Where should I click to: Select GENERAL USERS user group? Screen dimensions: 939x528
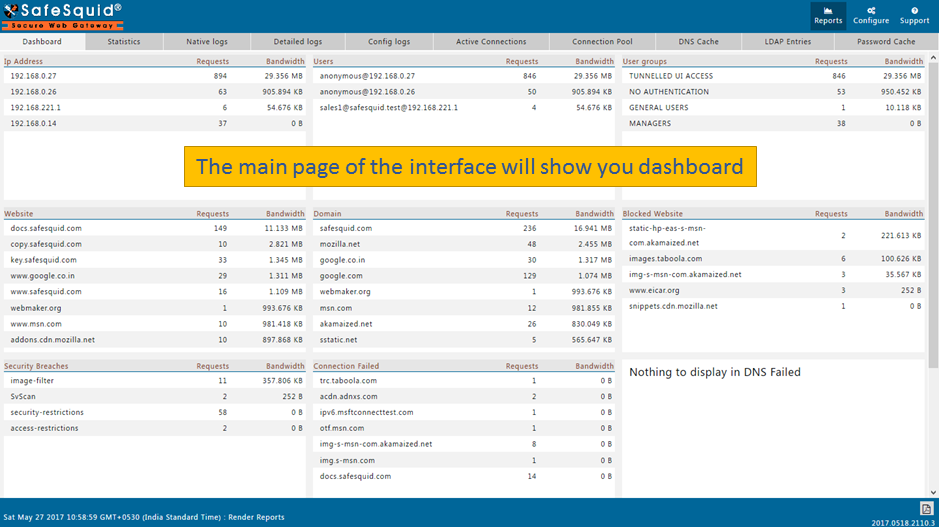[x=773, y=108]
